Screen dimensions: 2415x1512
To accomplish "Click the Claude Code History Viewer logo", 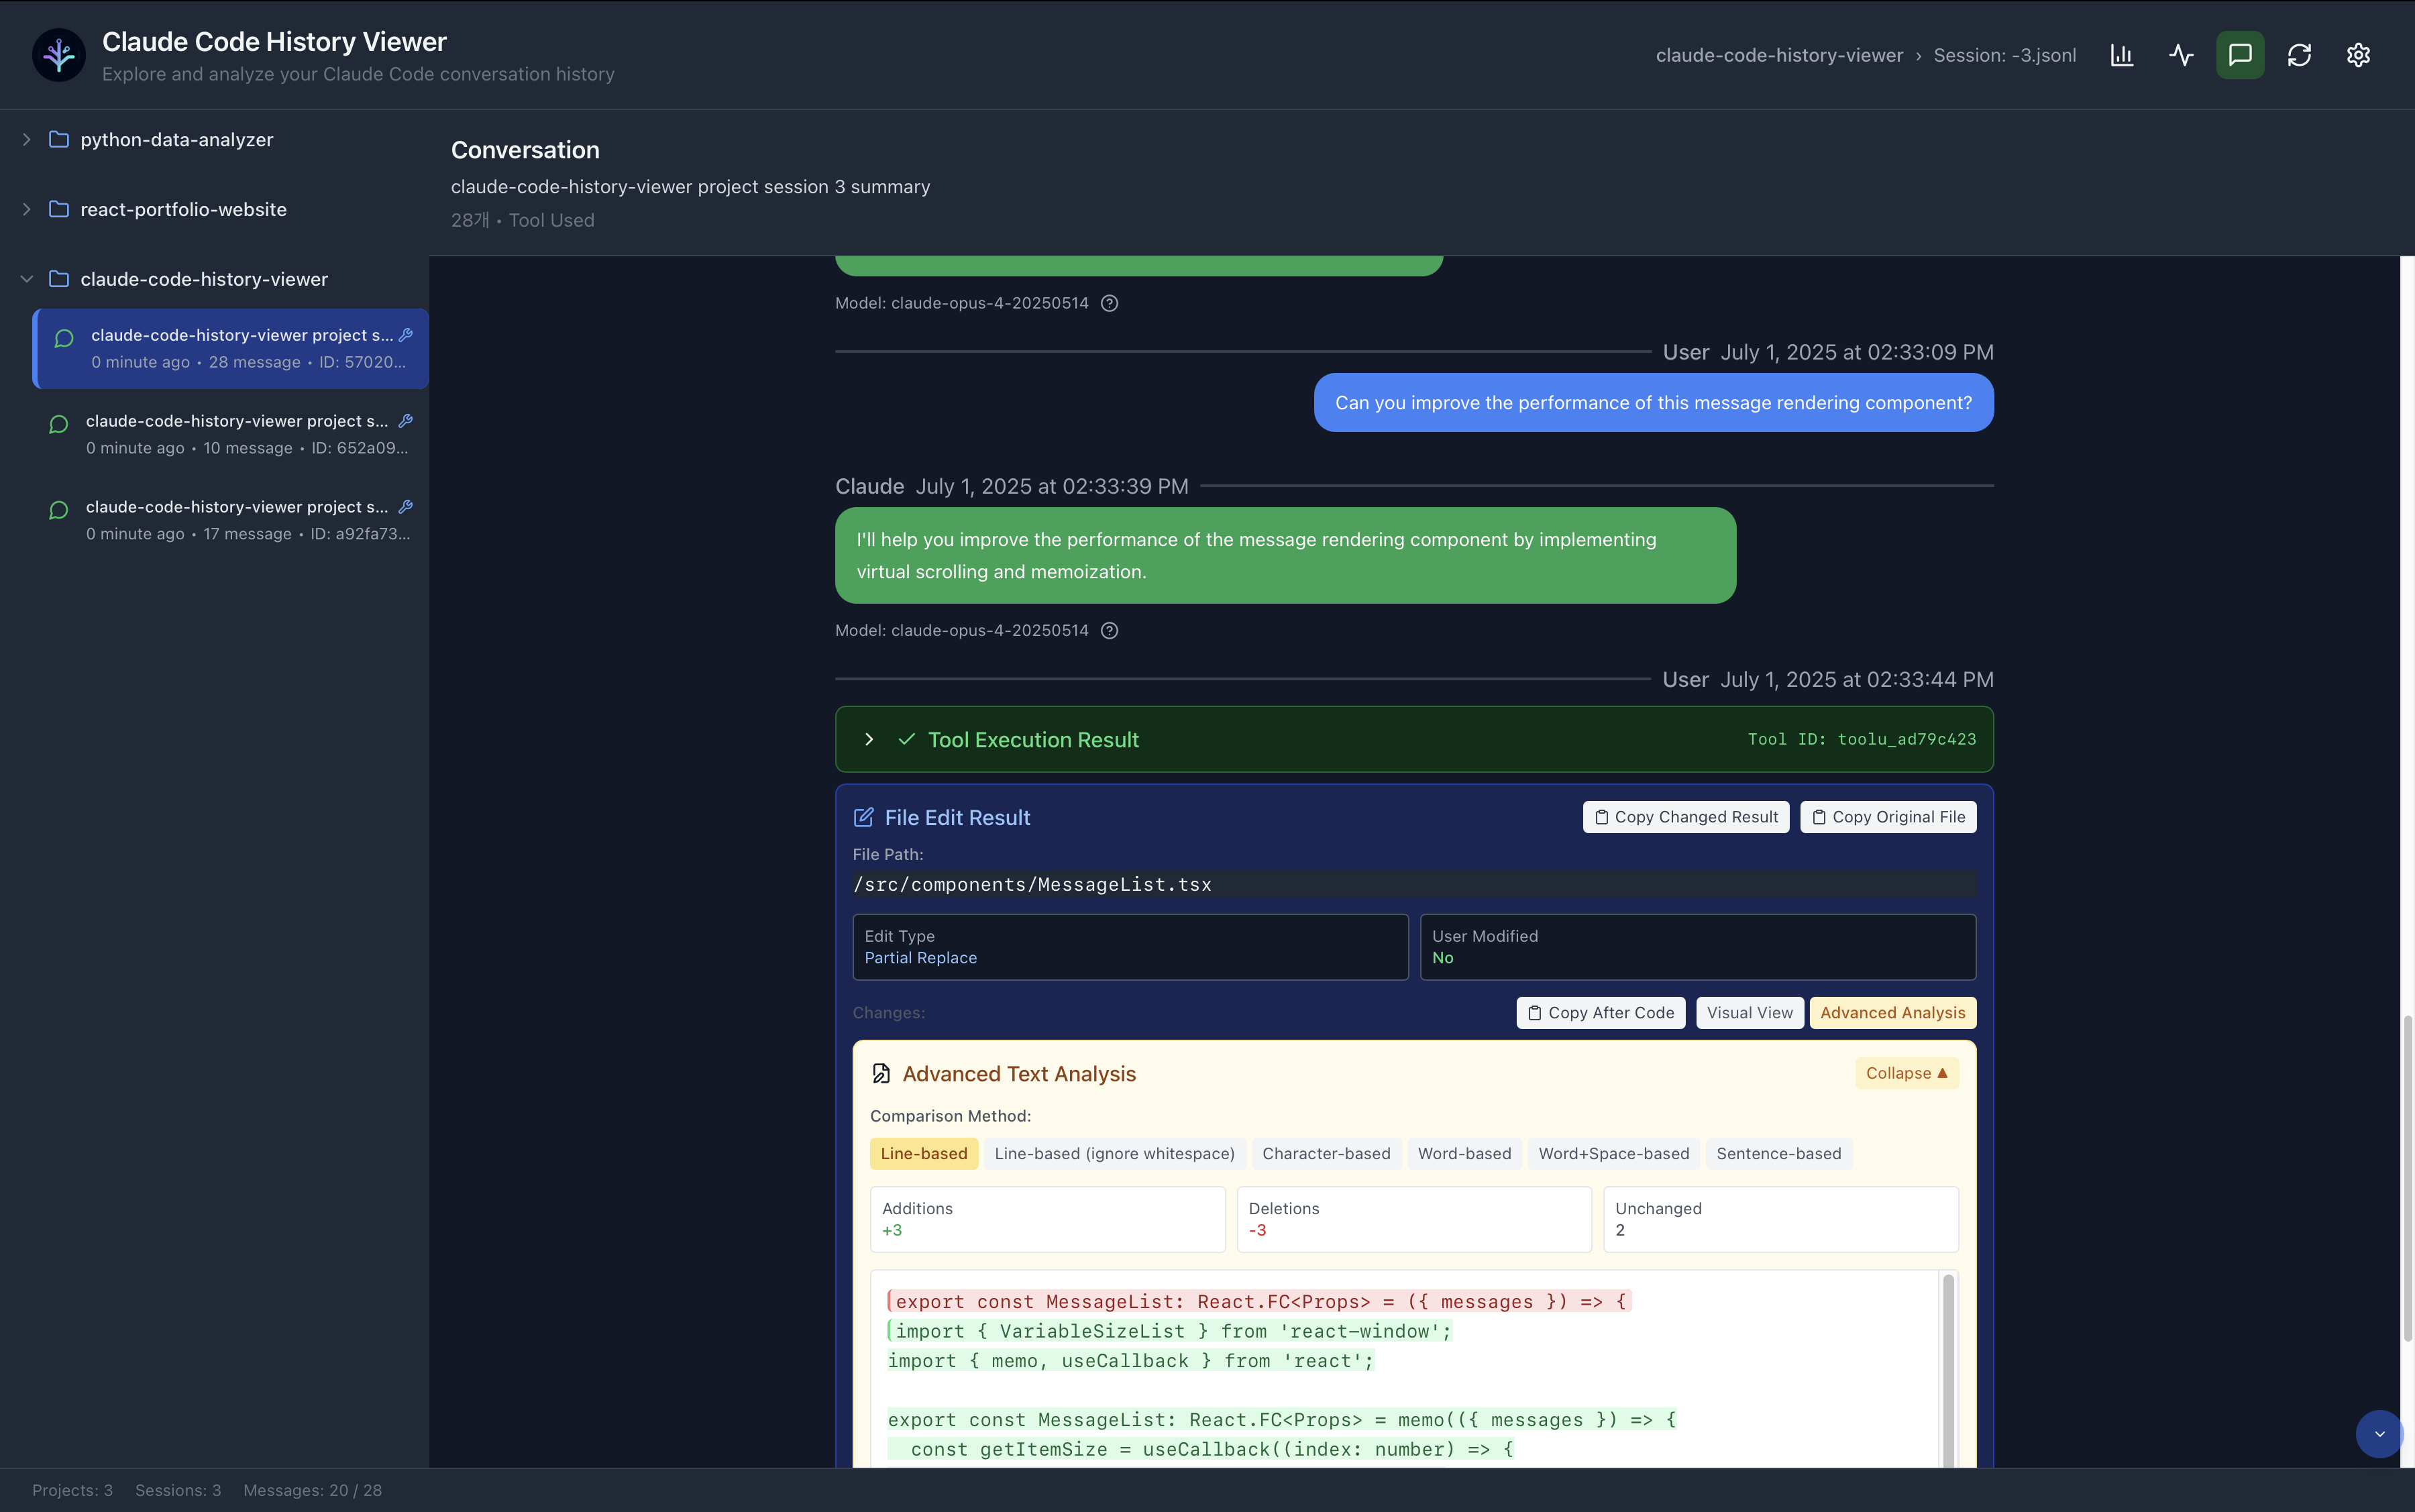I will [59, 55].
